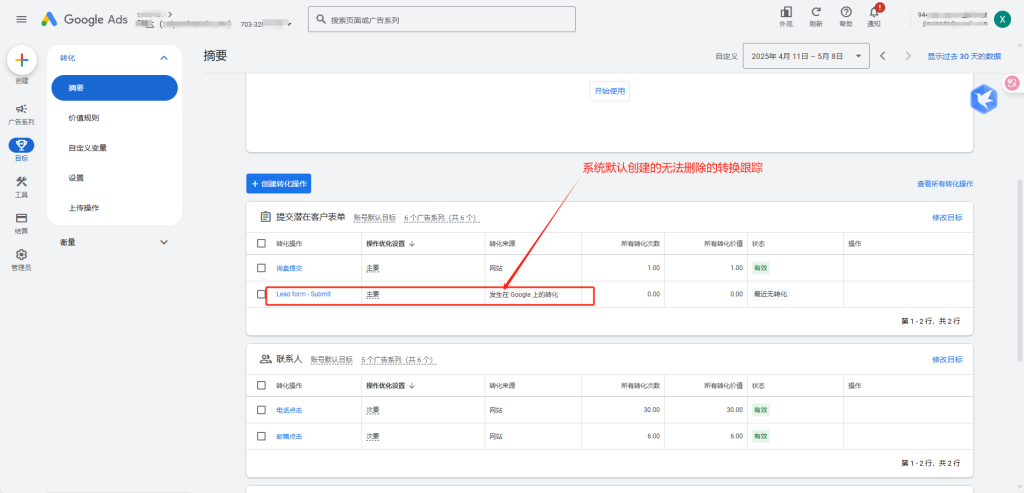Tick checkbox for 询盘提交 row
Image resolution: width=1024 pixels, height=493 pixels.
tap(261, 268)
